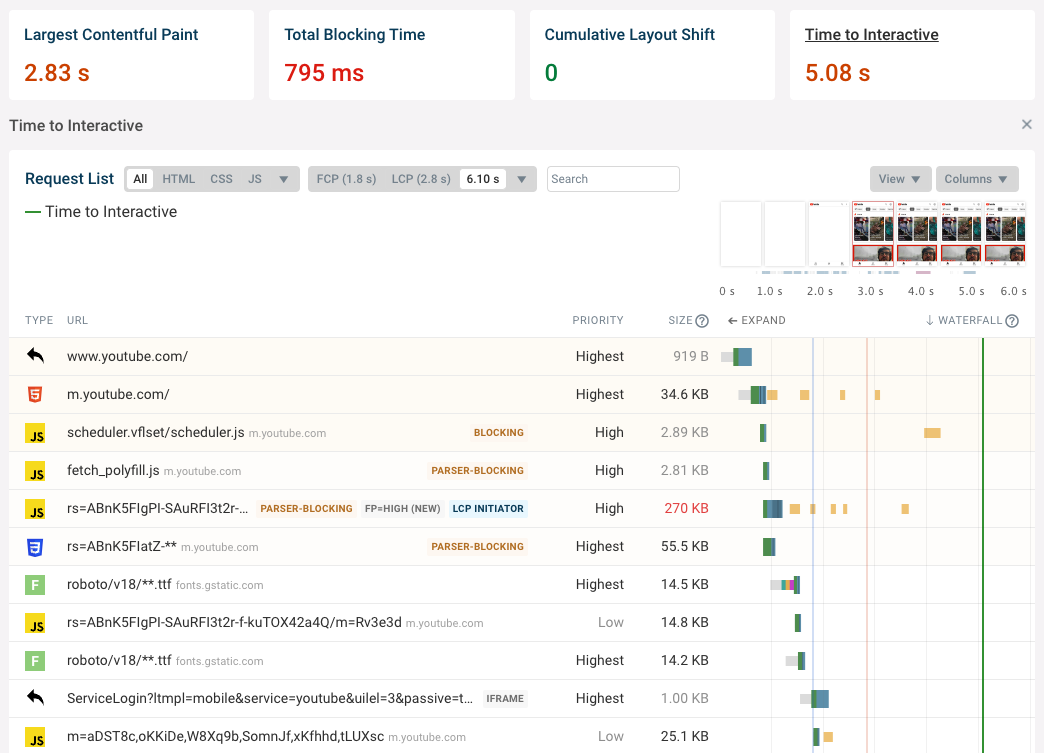Open the View dropdown
The width and height of the screenshot is (1044, 753).
[x=900, y=179]
